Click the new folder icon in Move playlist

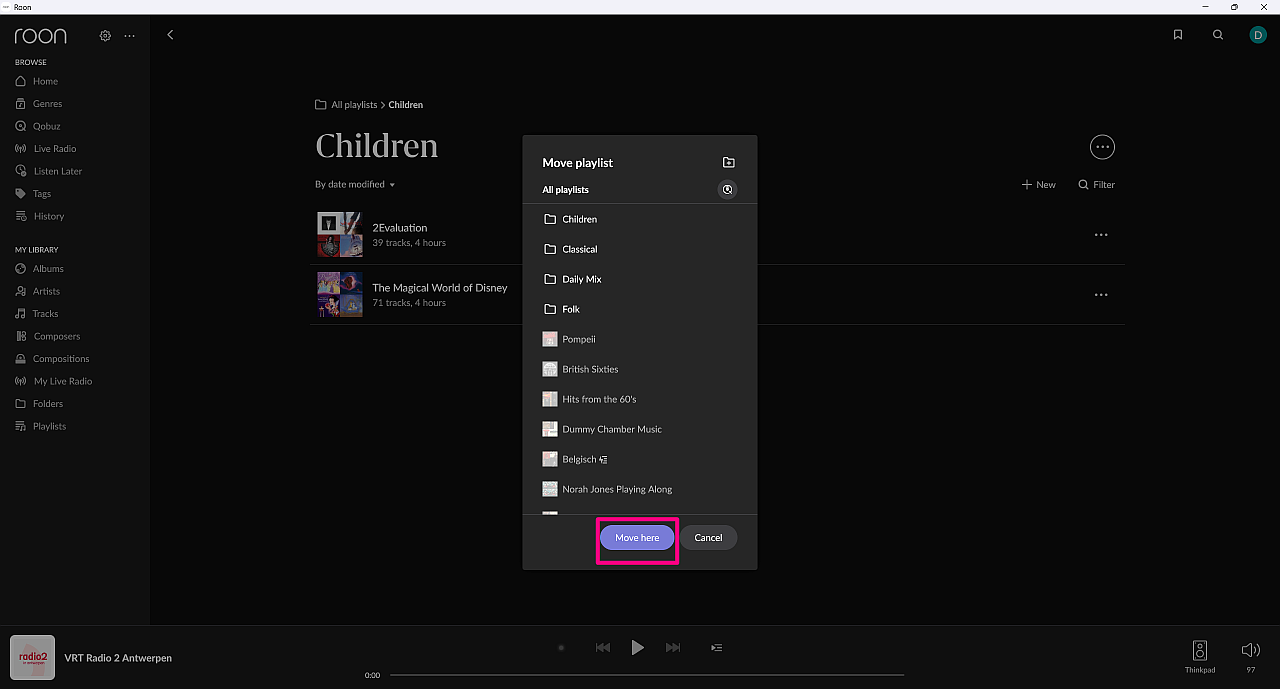[x=728, y=163]
